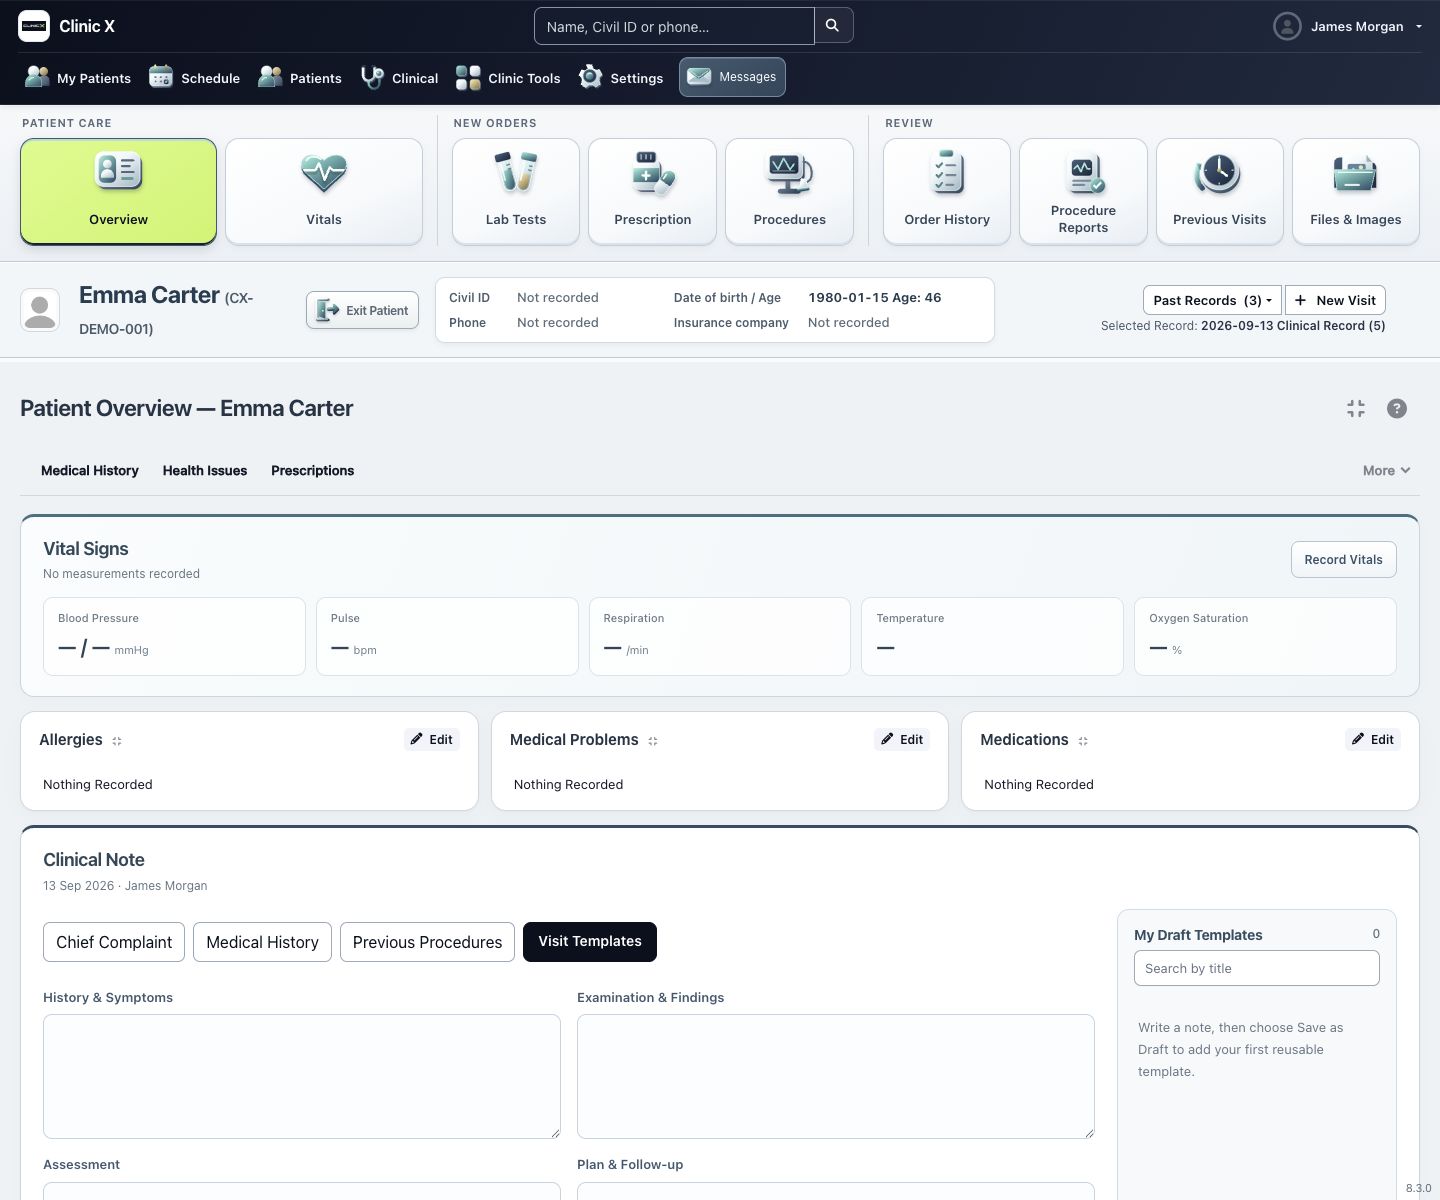Edit the Medications card
Screen dimensions: 1440x1200
click(1373, 739)
